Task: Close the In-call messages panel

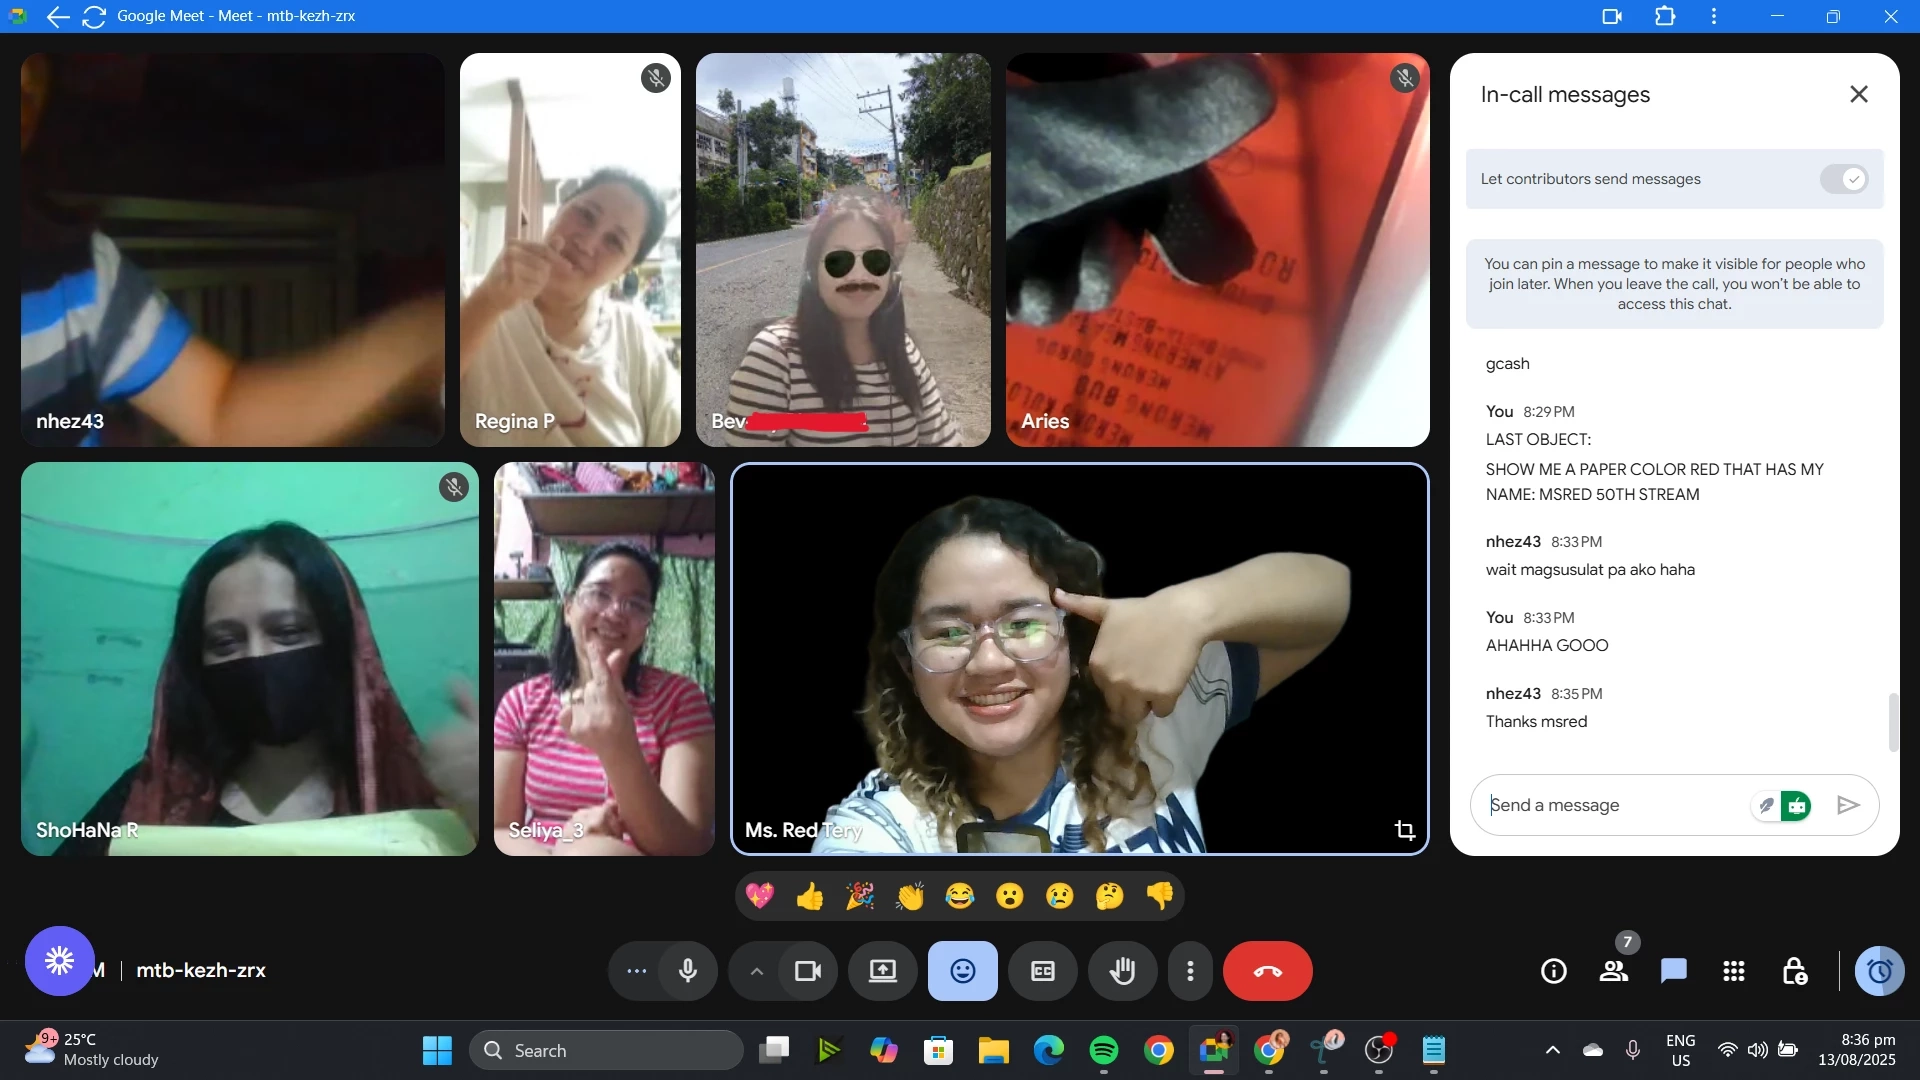Action: (1859, 94)
